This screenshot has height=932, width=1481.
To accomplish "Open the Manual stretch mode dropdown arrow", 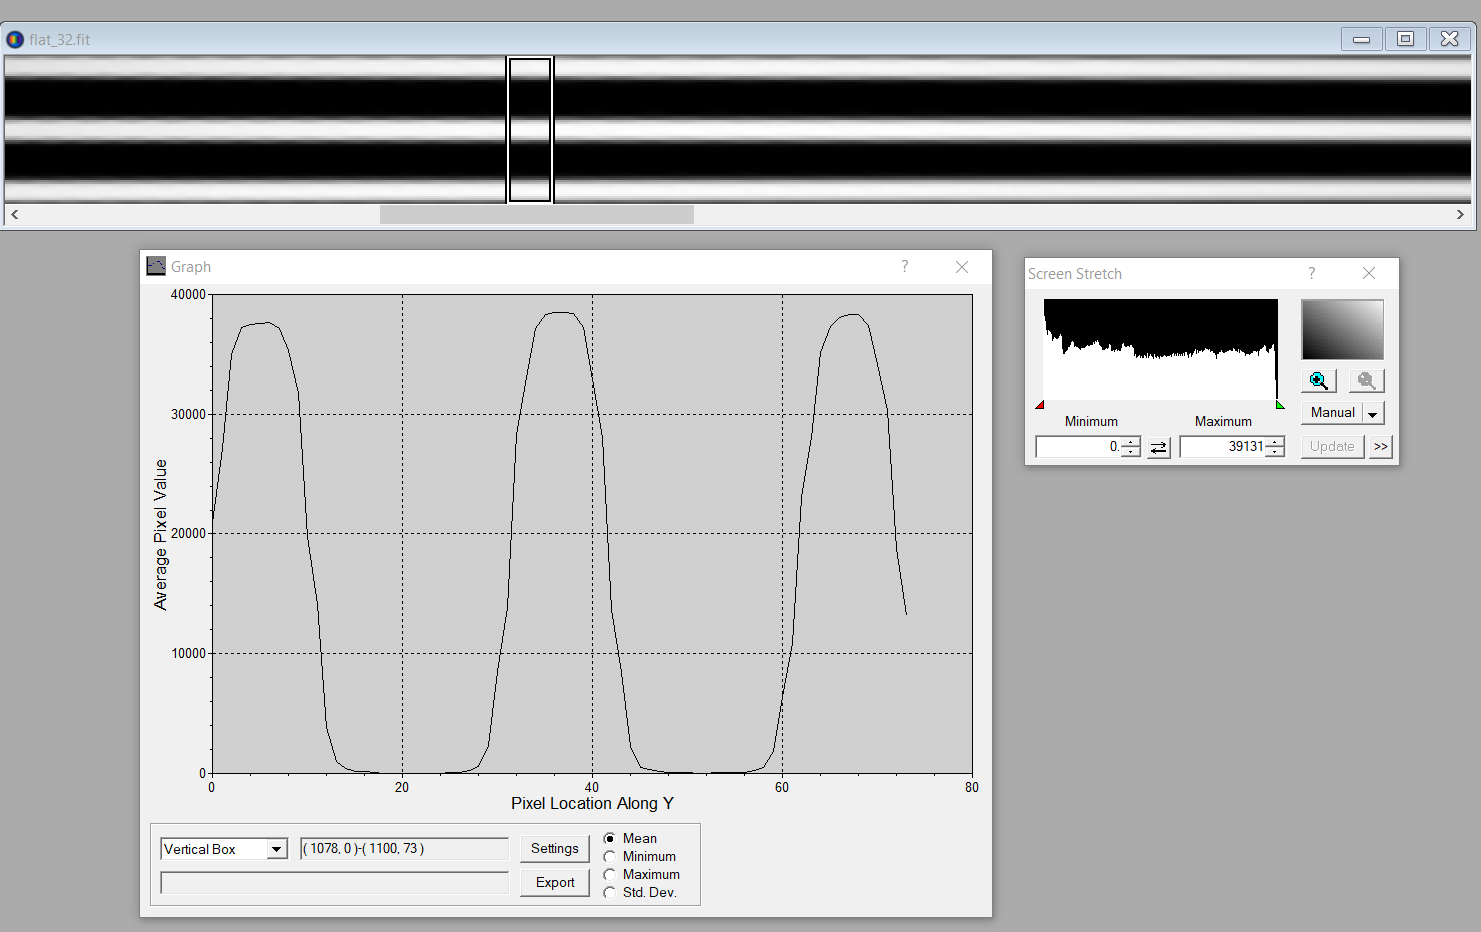I will click(x=1373, y=414).
